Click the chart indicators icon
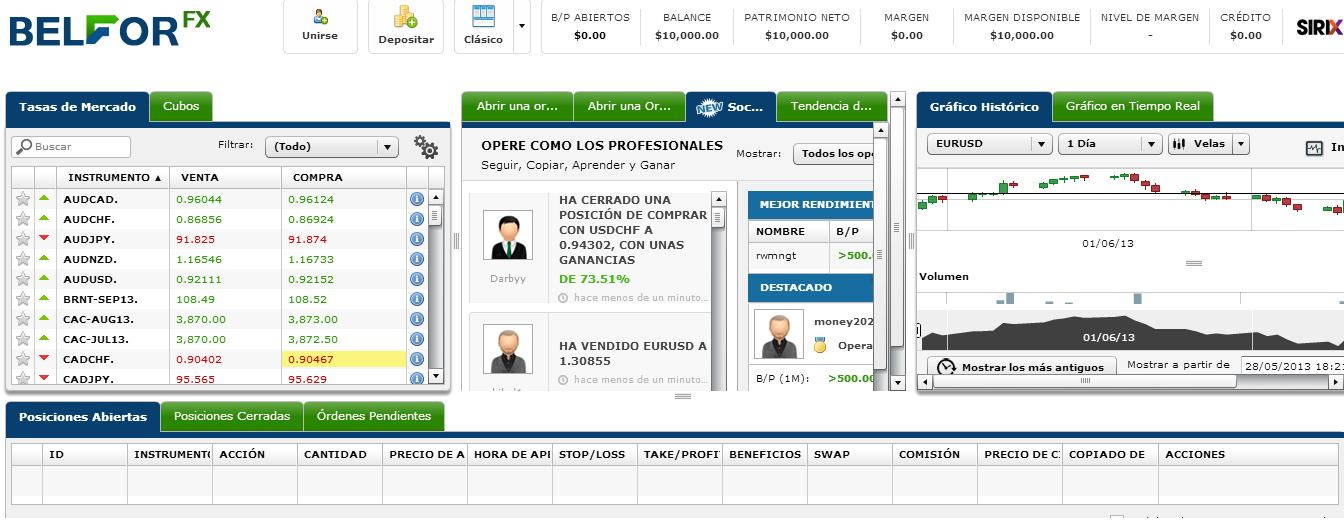The width and height of the screenshot is (1344, 526). [x=1314, y=148]
